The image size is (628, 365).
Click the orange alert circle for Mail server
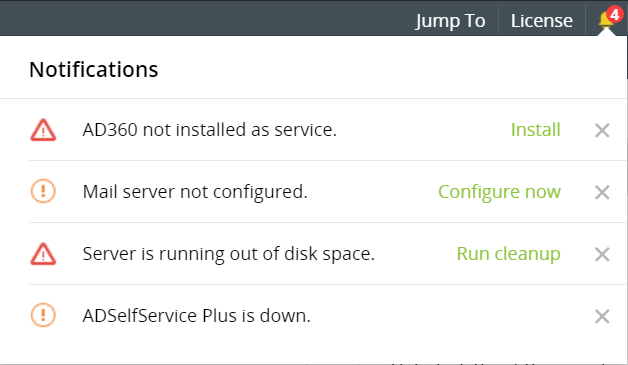tap(43, 191)
